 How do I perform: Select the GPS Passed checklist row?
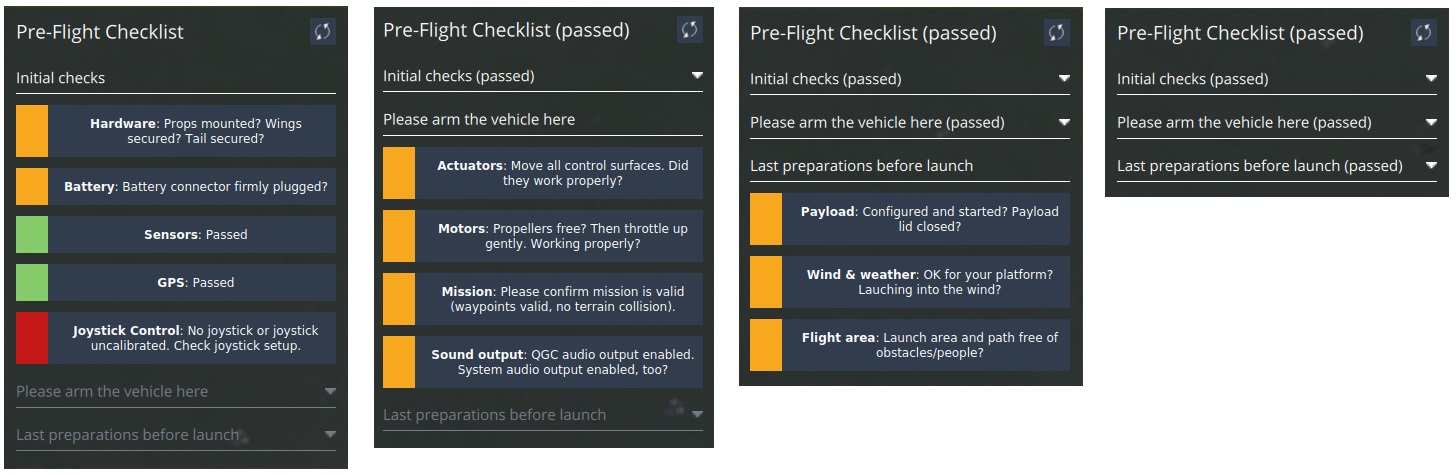click(176, 282)
